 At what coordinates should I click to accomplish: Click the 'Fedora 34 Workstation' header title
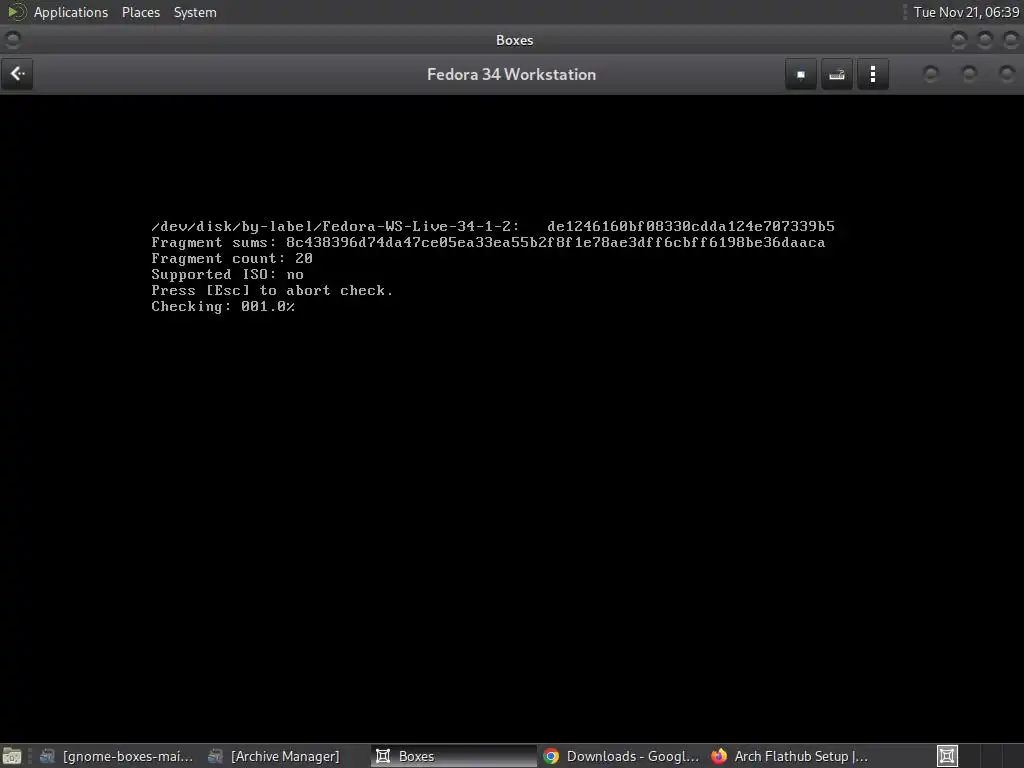coord(511,74)
